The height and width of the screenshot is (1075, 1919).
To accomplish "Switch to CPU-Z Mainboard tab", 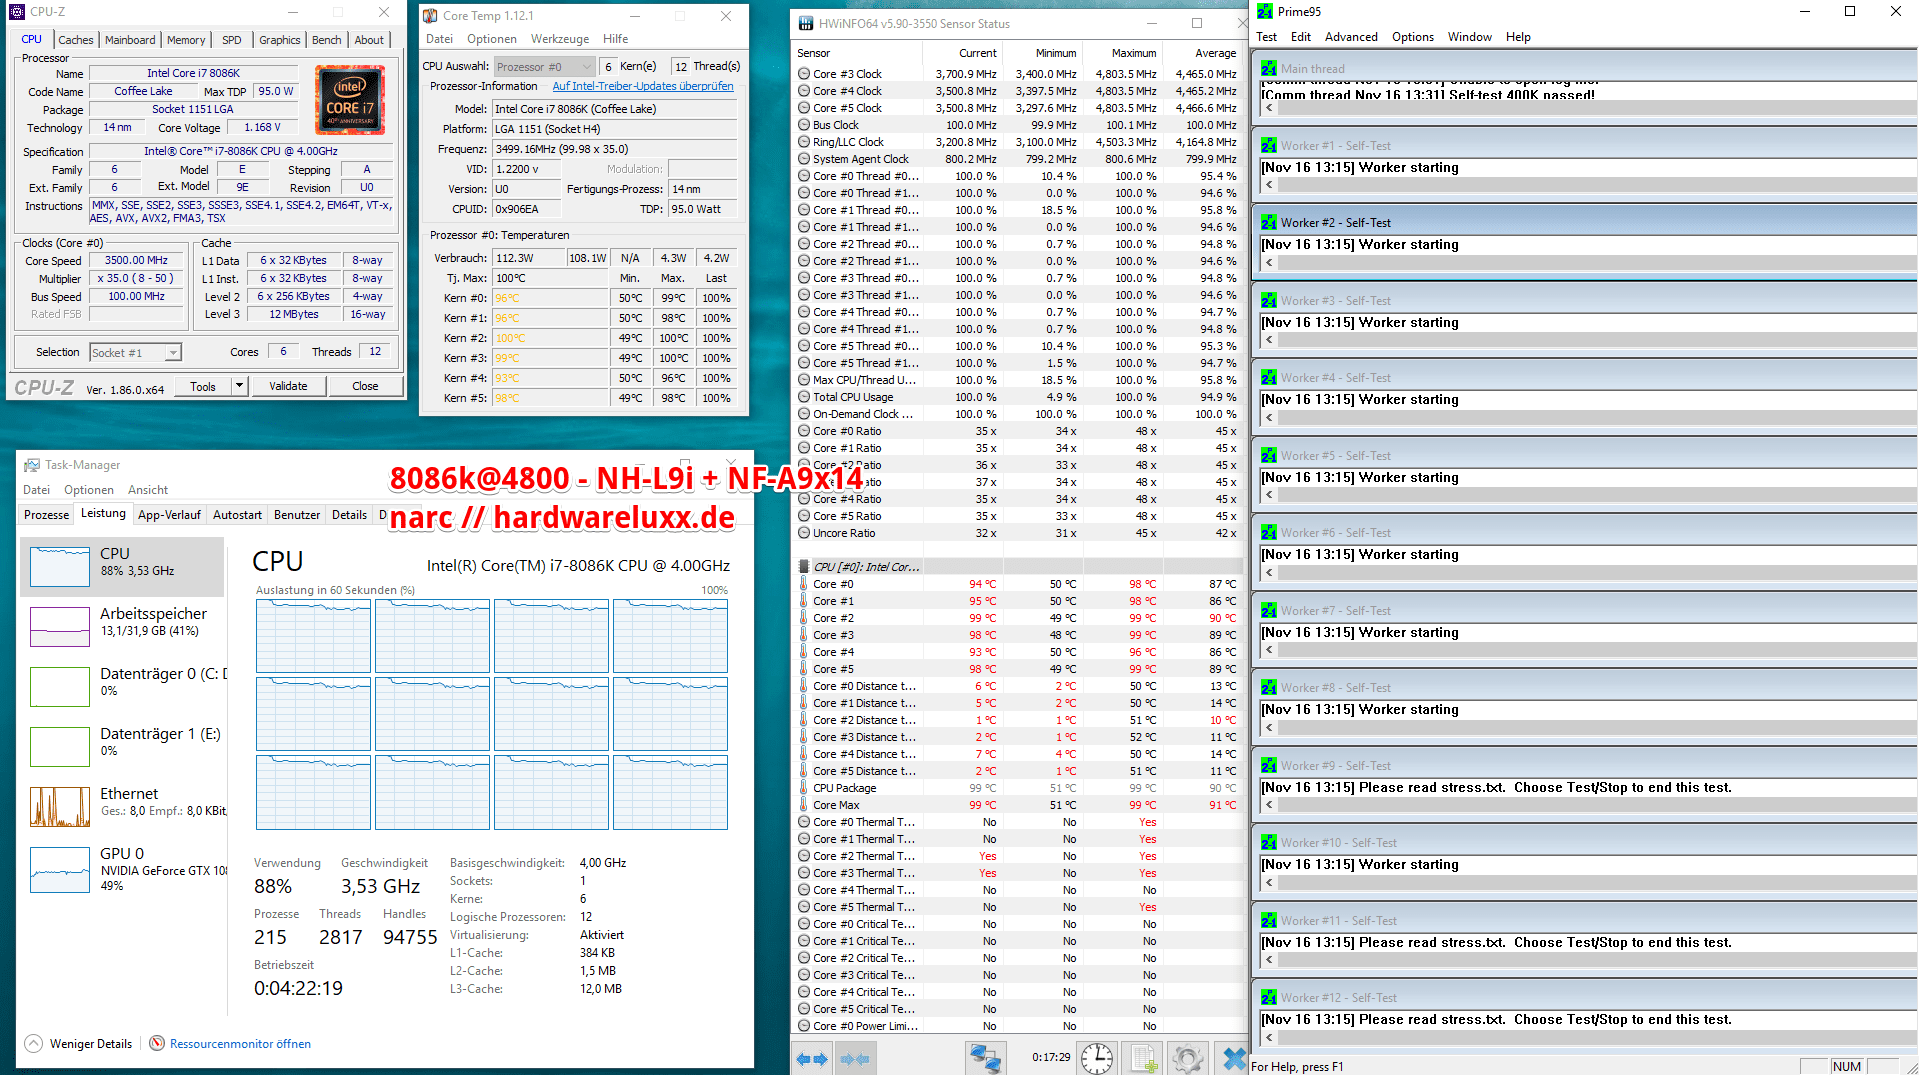I will pyautogui.click(x=130, y=40).
